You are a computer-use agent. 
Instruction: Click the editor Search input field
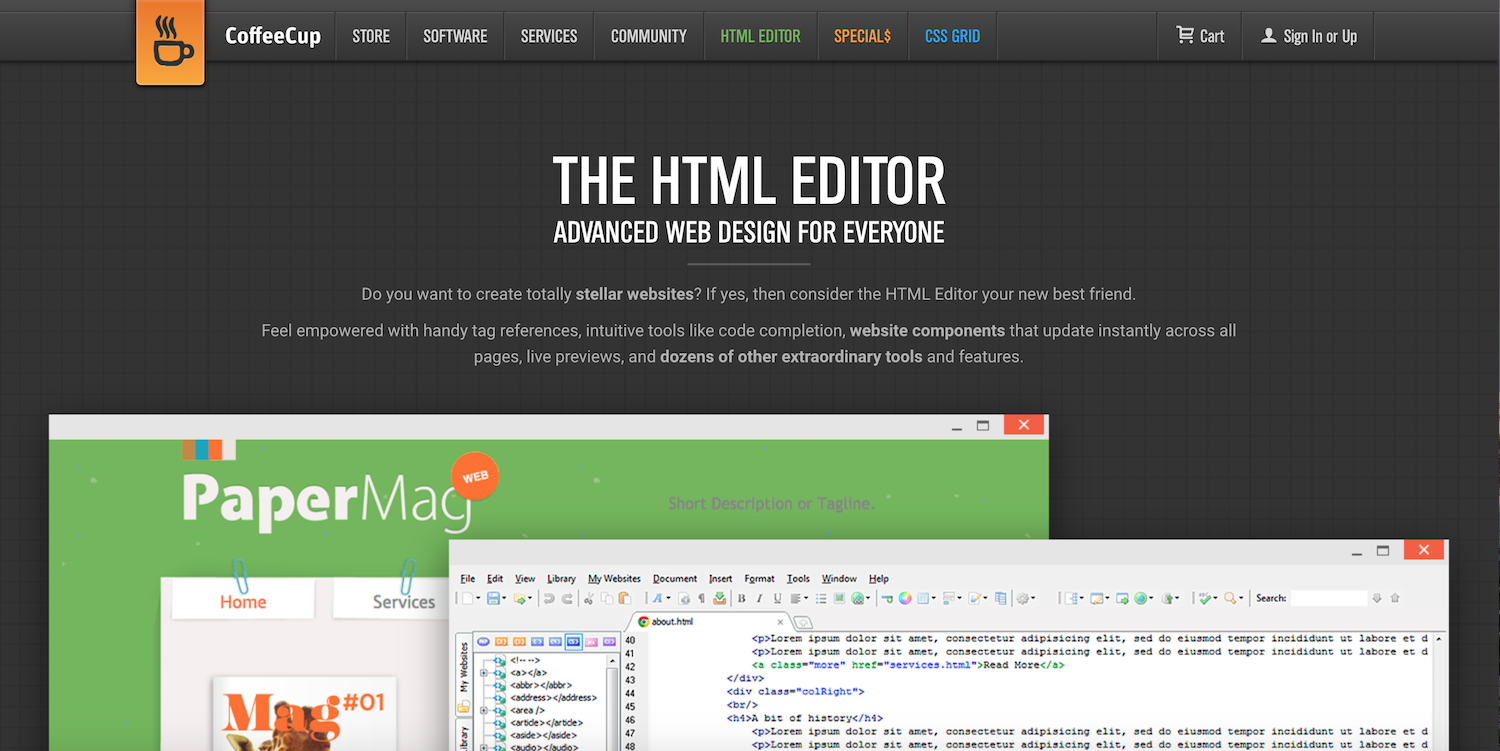point(1329,598)
